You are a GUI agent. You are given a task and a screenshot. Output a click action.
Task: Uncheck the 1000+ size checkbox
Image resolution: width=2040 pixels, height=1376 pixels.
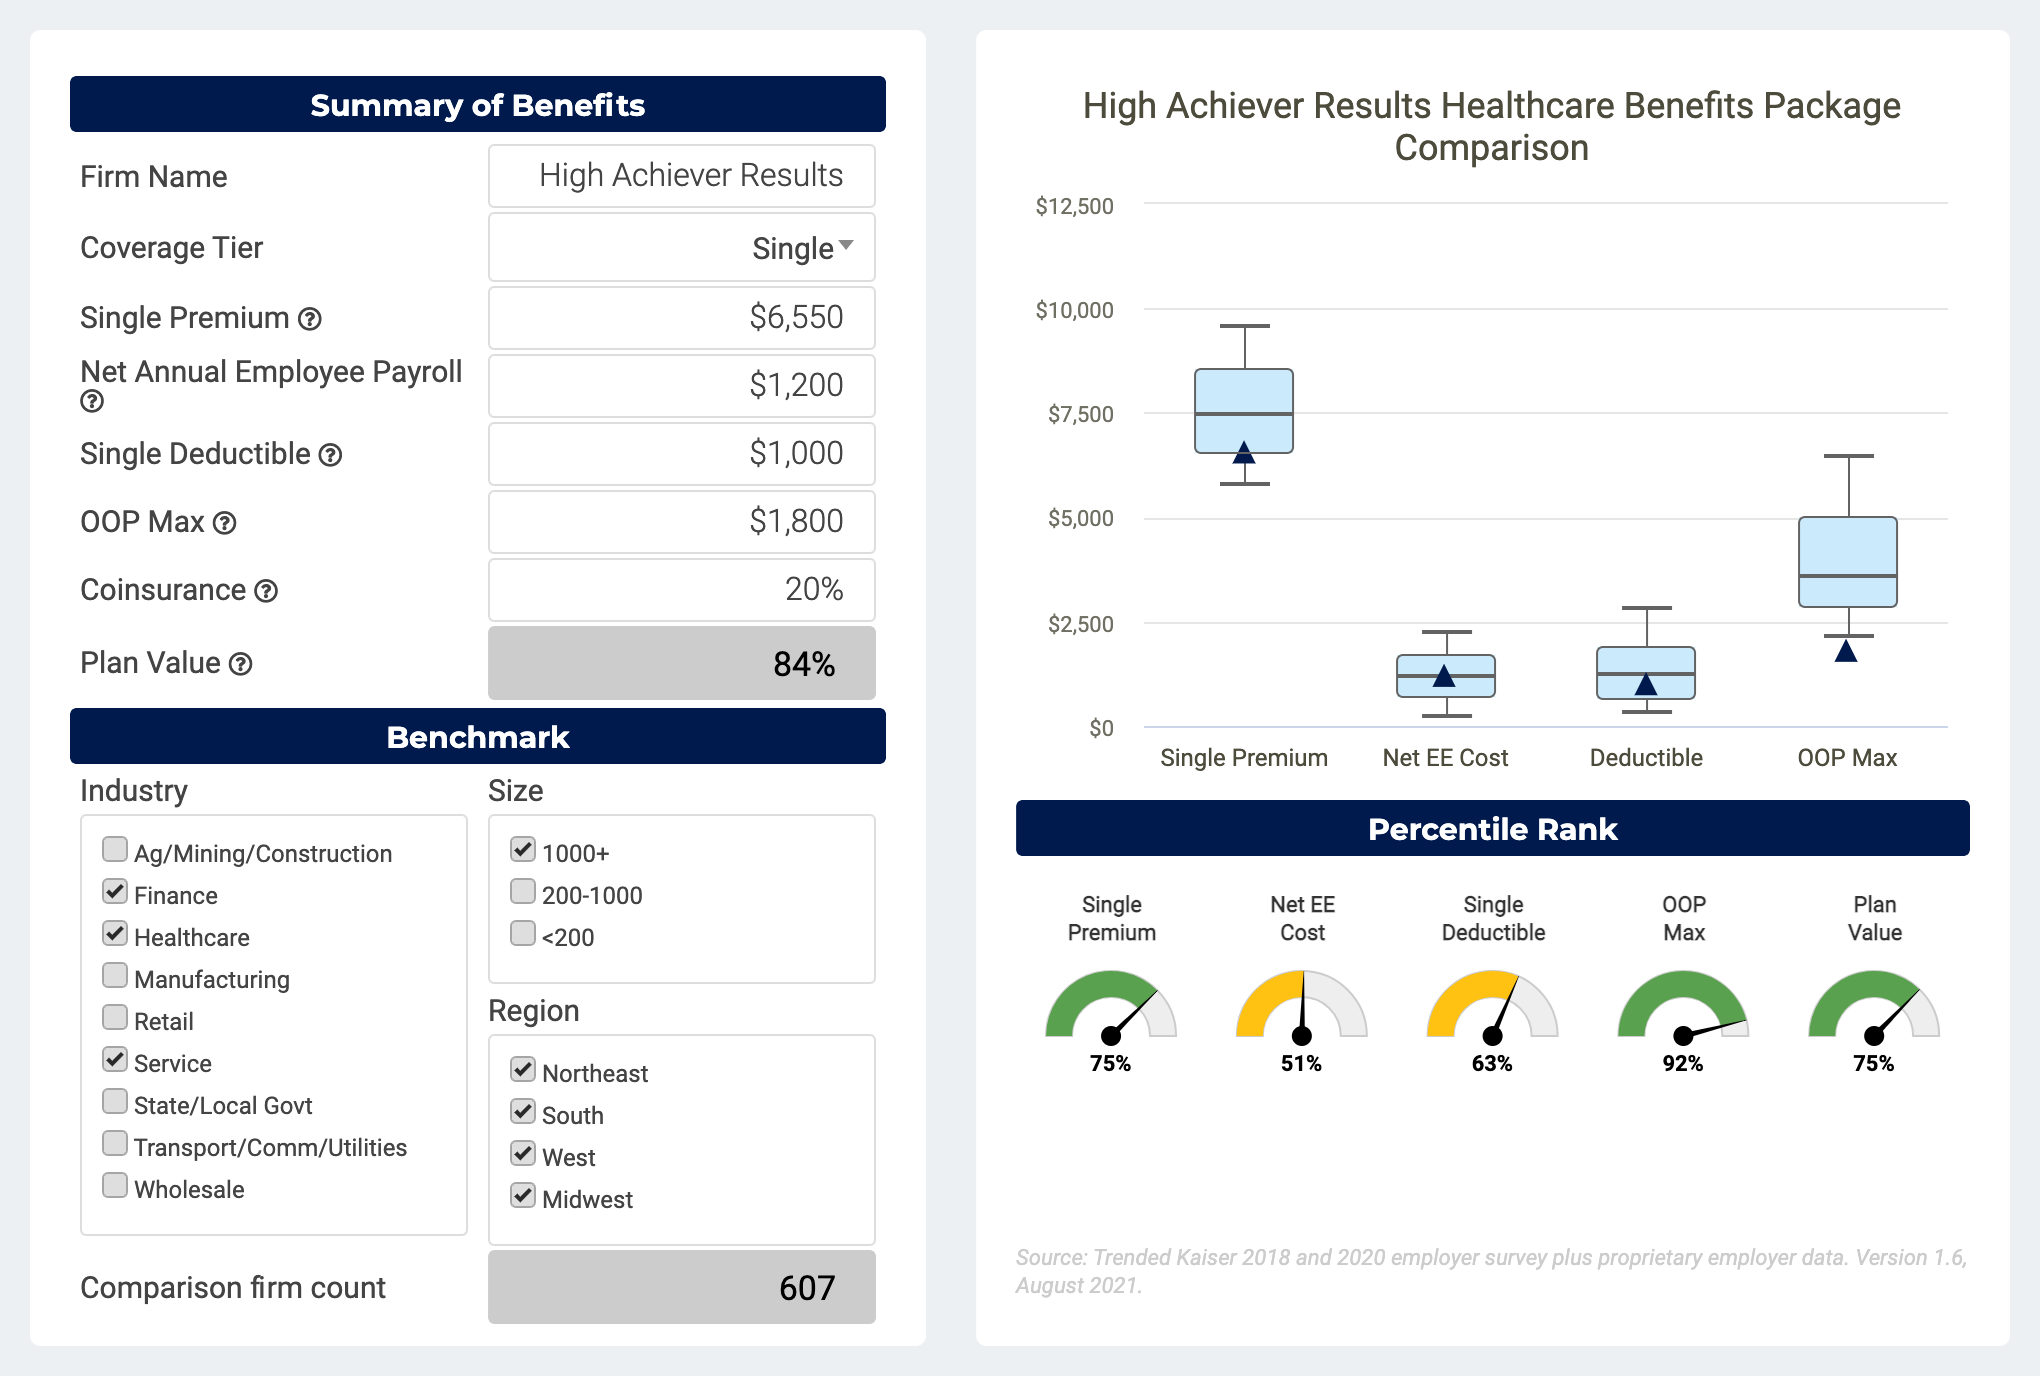(x=523, y=850)
